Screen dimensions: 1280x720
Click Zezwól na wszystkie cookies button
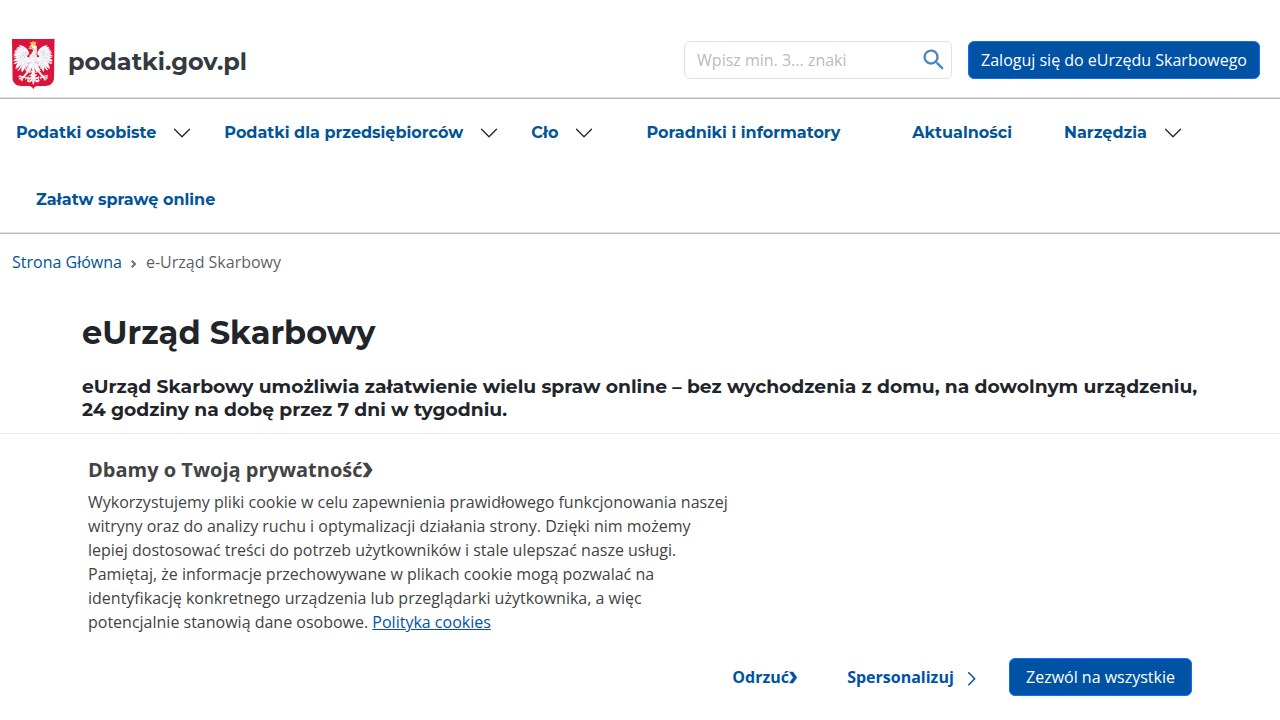[1100, 677]
